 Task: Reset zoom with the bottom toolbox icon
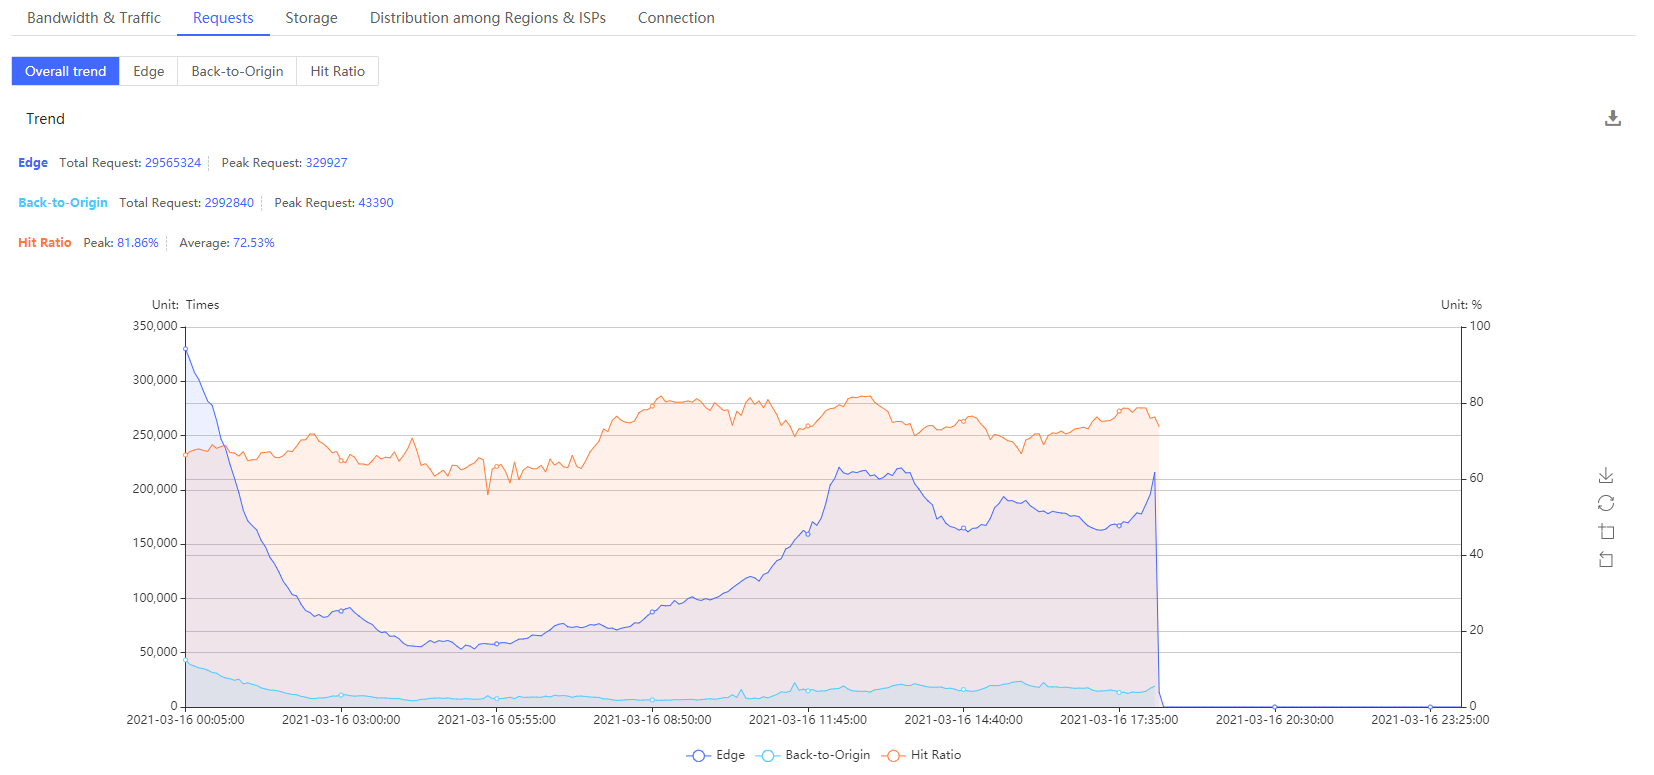[1606, 560]
